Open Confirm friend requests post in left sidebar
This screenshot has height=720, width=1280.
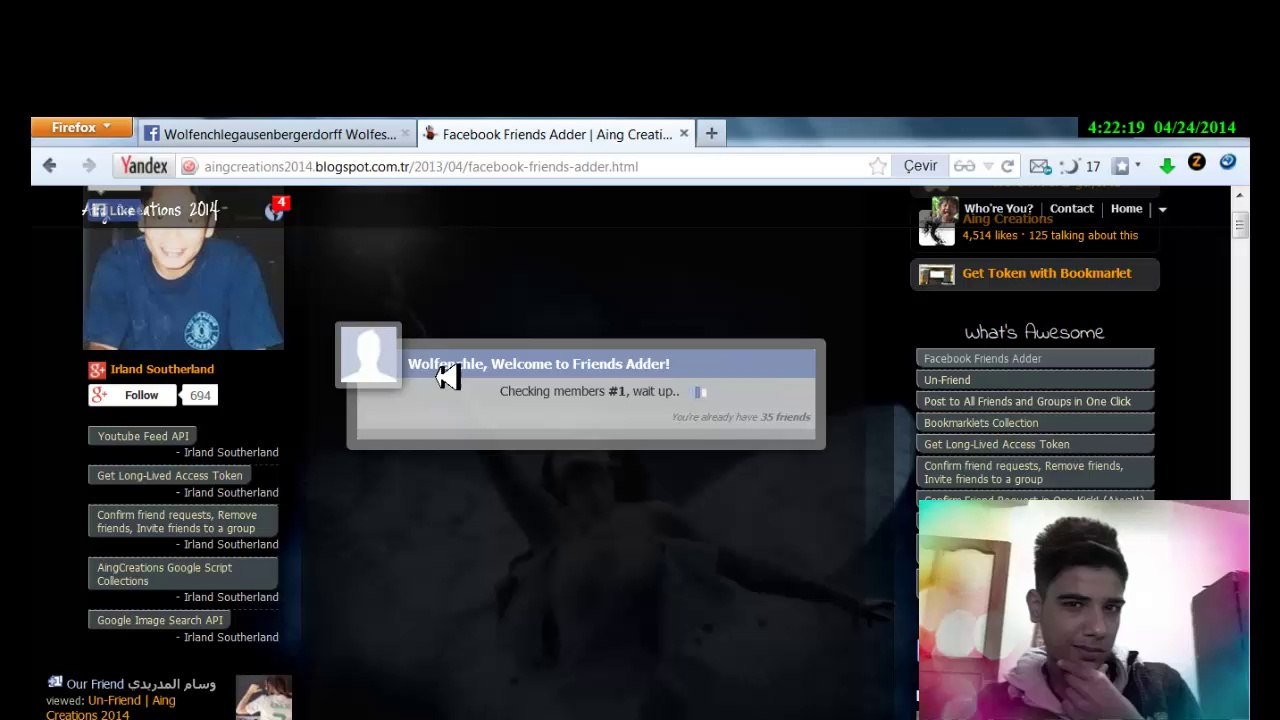(x=183, y=522)
